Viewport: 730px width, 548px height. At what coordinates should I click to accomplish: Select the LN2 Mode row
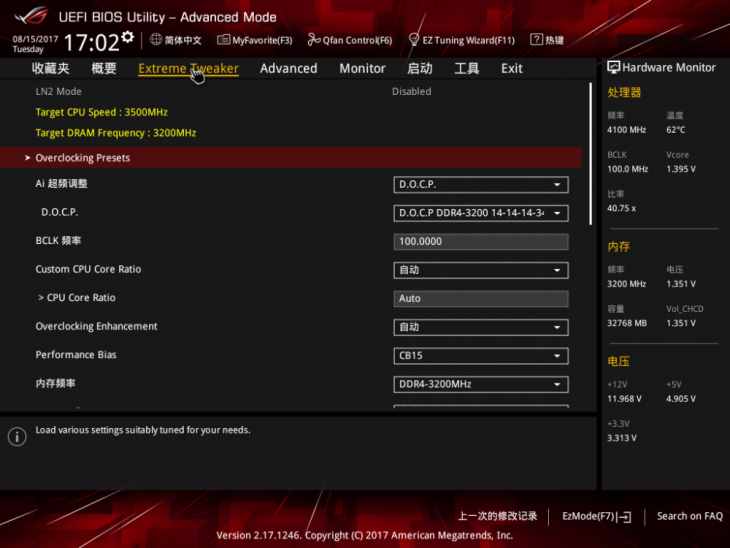(x=291, y=92)
